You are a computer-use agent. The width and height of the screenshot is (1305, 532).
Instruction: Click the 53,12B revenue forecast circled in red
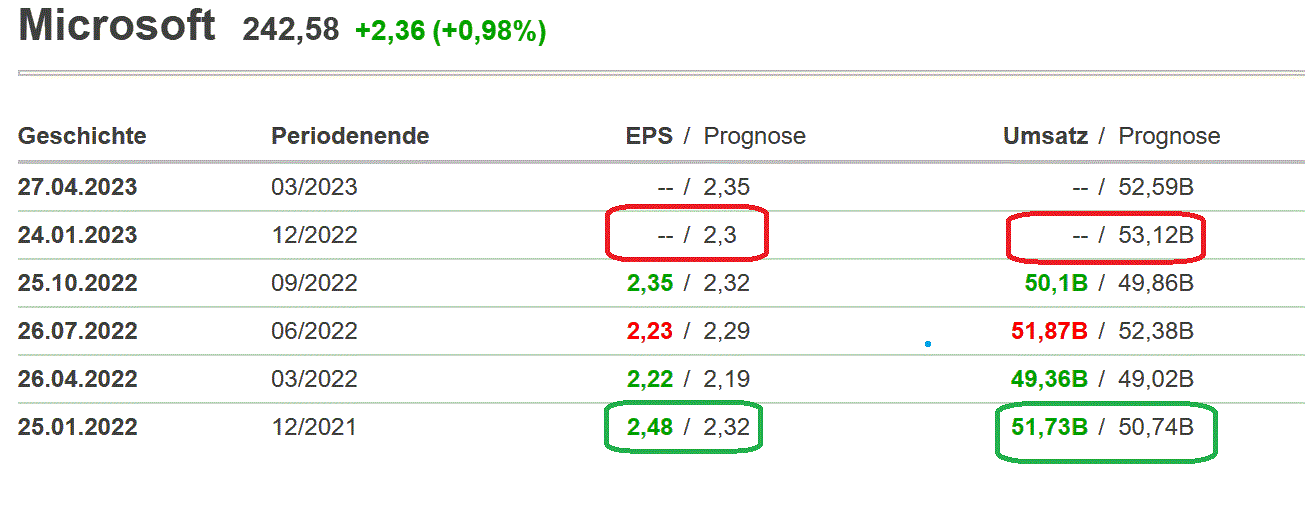click(1156, 235)
